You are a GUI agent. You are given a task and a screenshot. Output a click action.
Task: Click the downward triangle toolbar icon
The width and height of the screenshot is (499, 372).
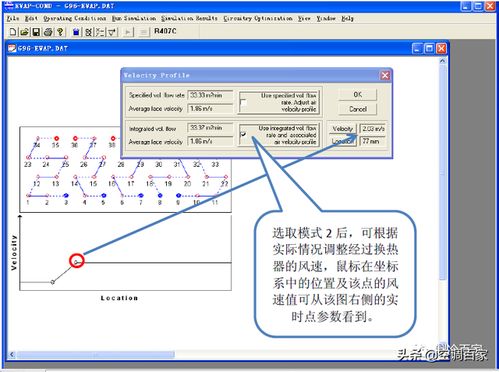coord(112,32)
